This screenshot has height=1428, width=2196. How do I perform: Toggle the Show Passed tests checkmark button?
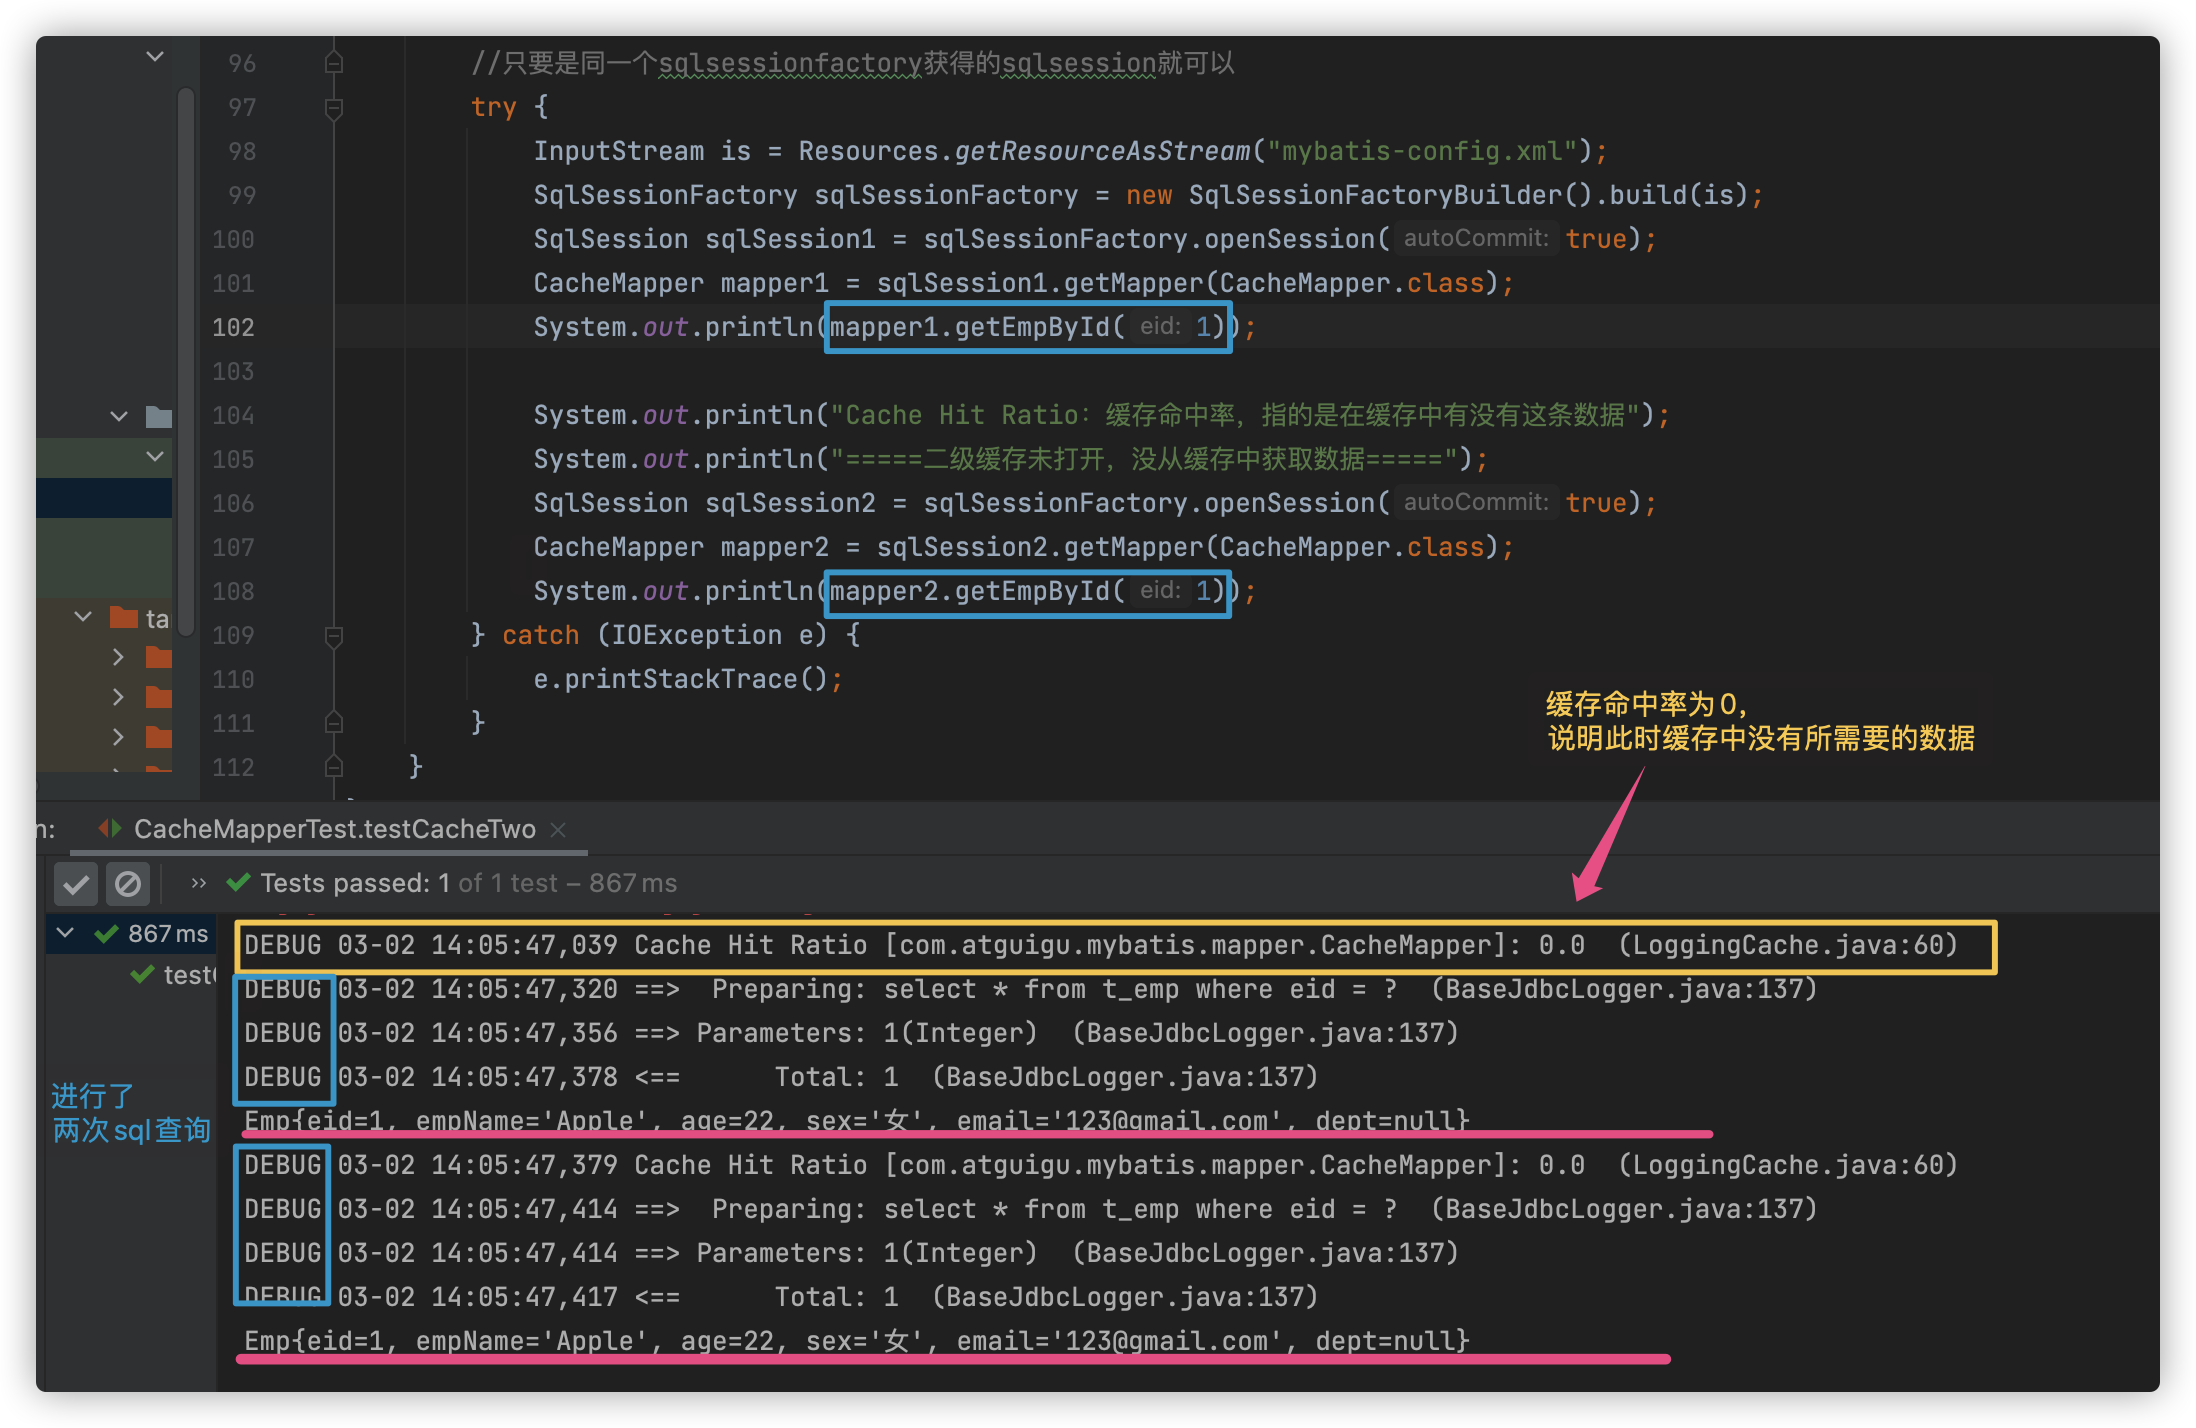pyautogui.click(x=76, y=884)
